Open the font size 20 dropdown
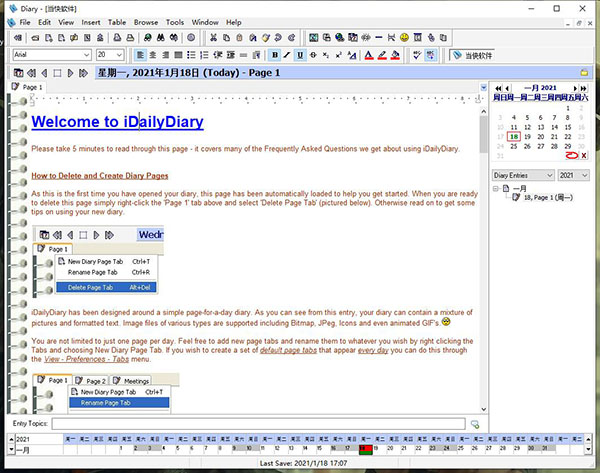Screen dimensions: 600x473 (x=119, y=55)
